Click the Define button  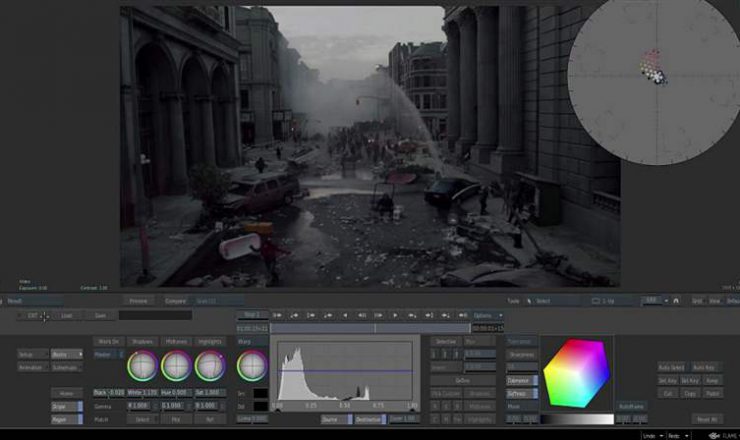tap(463, 381)
